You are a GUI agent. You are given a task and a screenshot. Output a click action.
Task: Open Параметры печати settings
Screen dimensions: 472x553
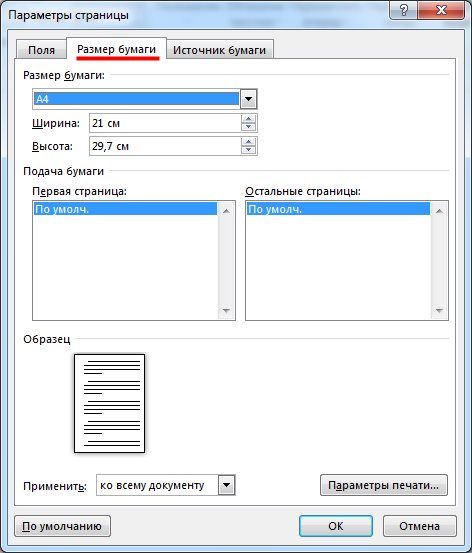(x=384, y=485)
